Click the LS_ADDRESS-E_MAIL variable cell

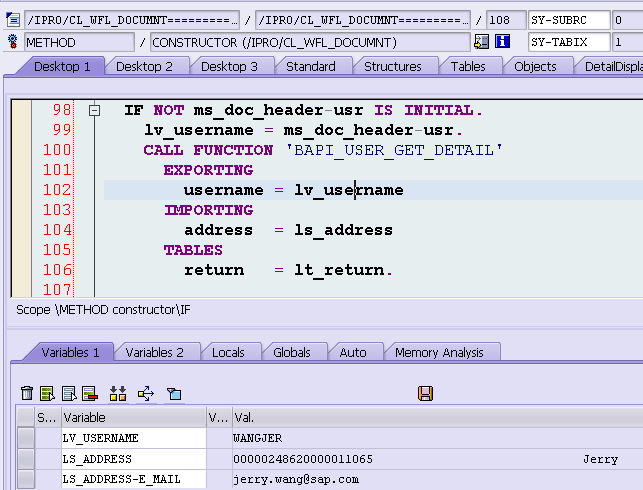coord(134,479)
